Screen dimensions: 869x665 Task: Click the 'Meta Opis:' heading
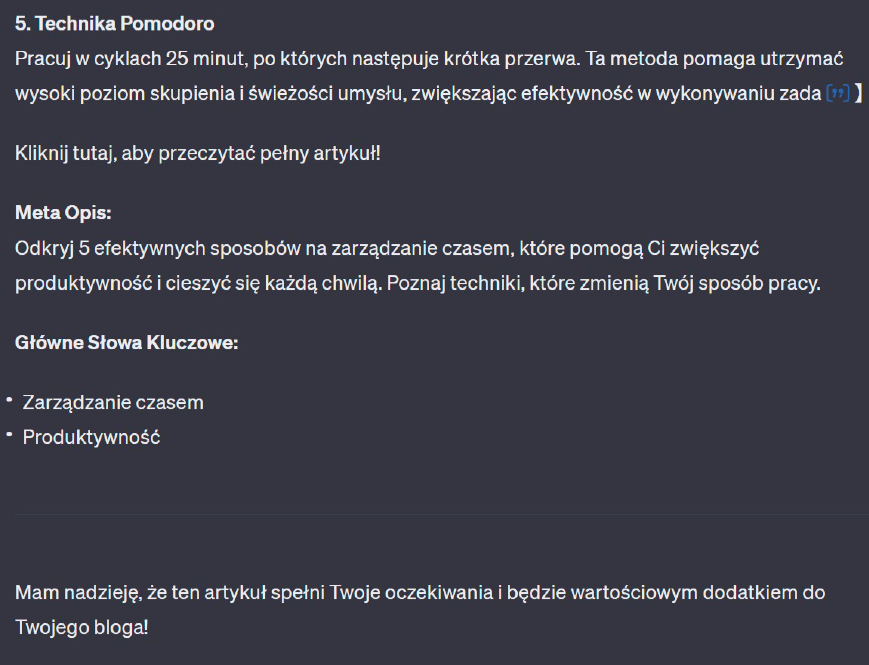tap(62, 212)
